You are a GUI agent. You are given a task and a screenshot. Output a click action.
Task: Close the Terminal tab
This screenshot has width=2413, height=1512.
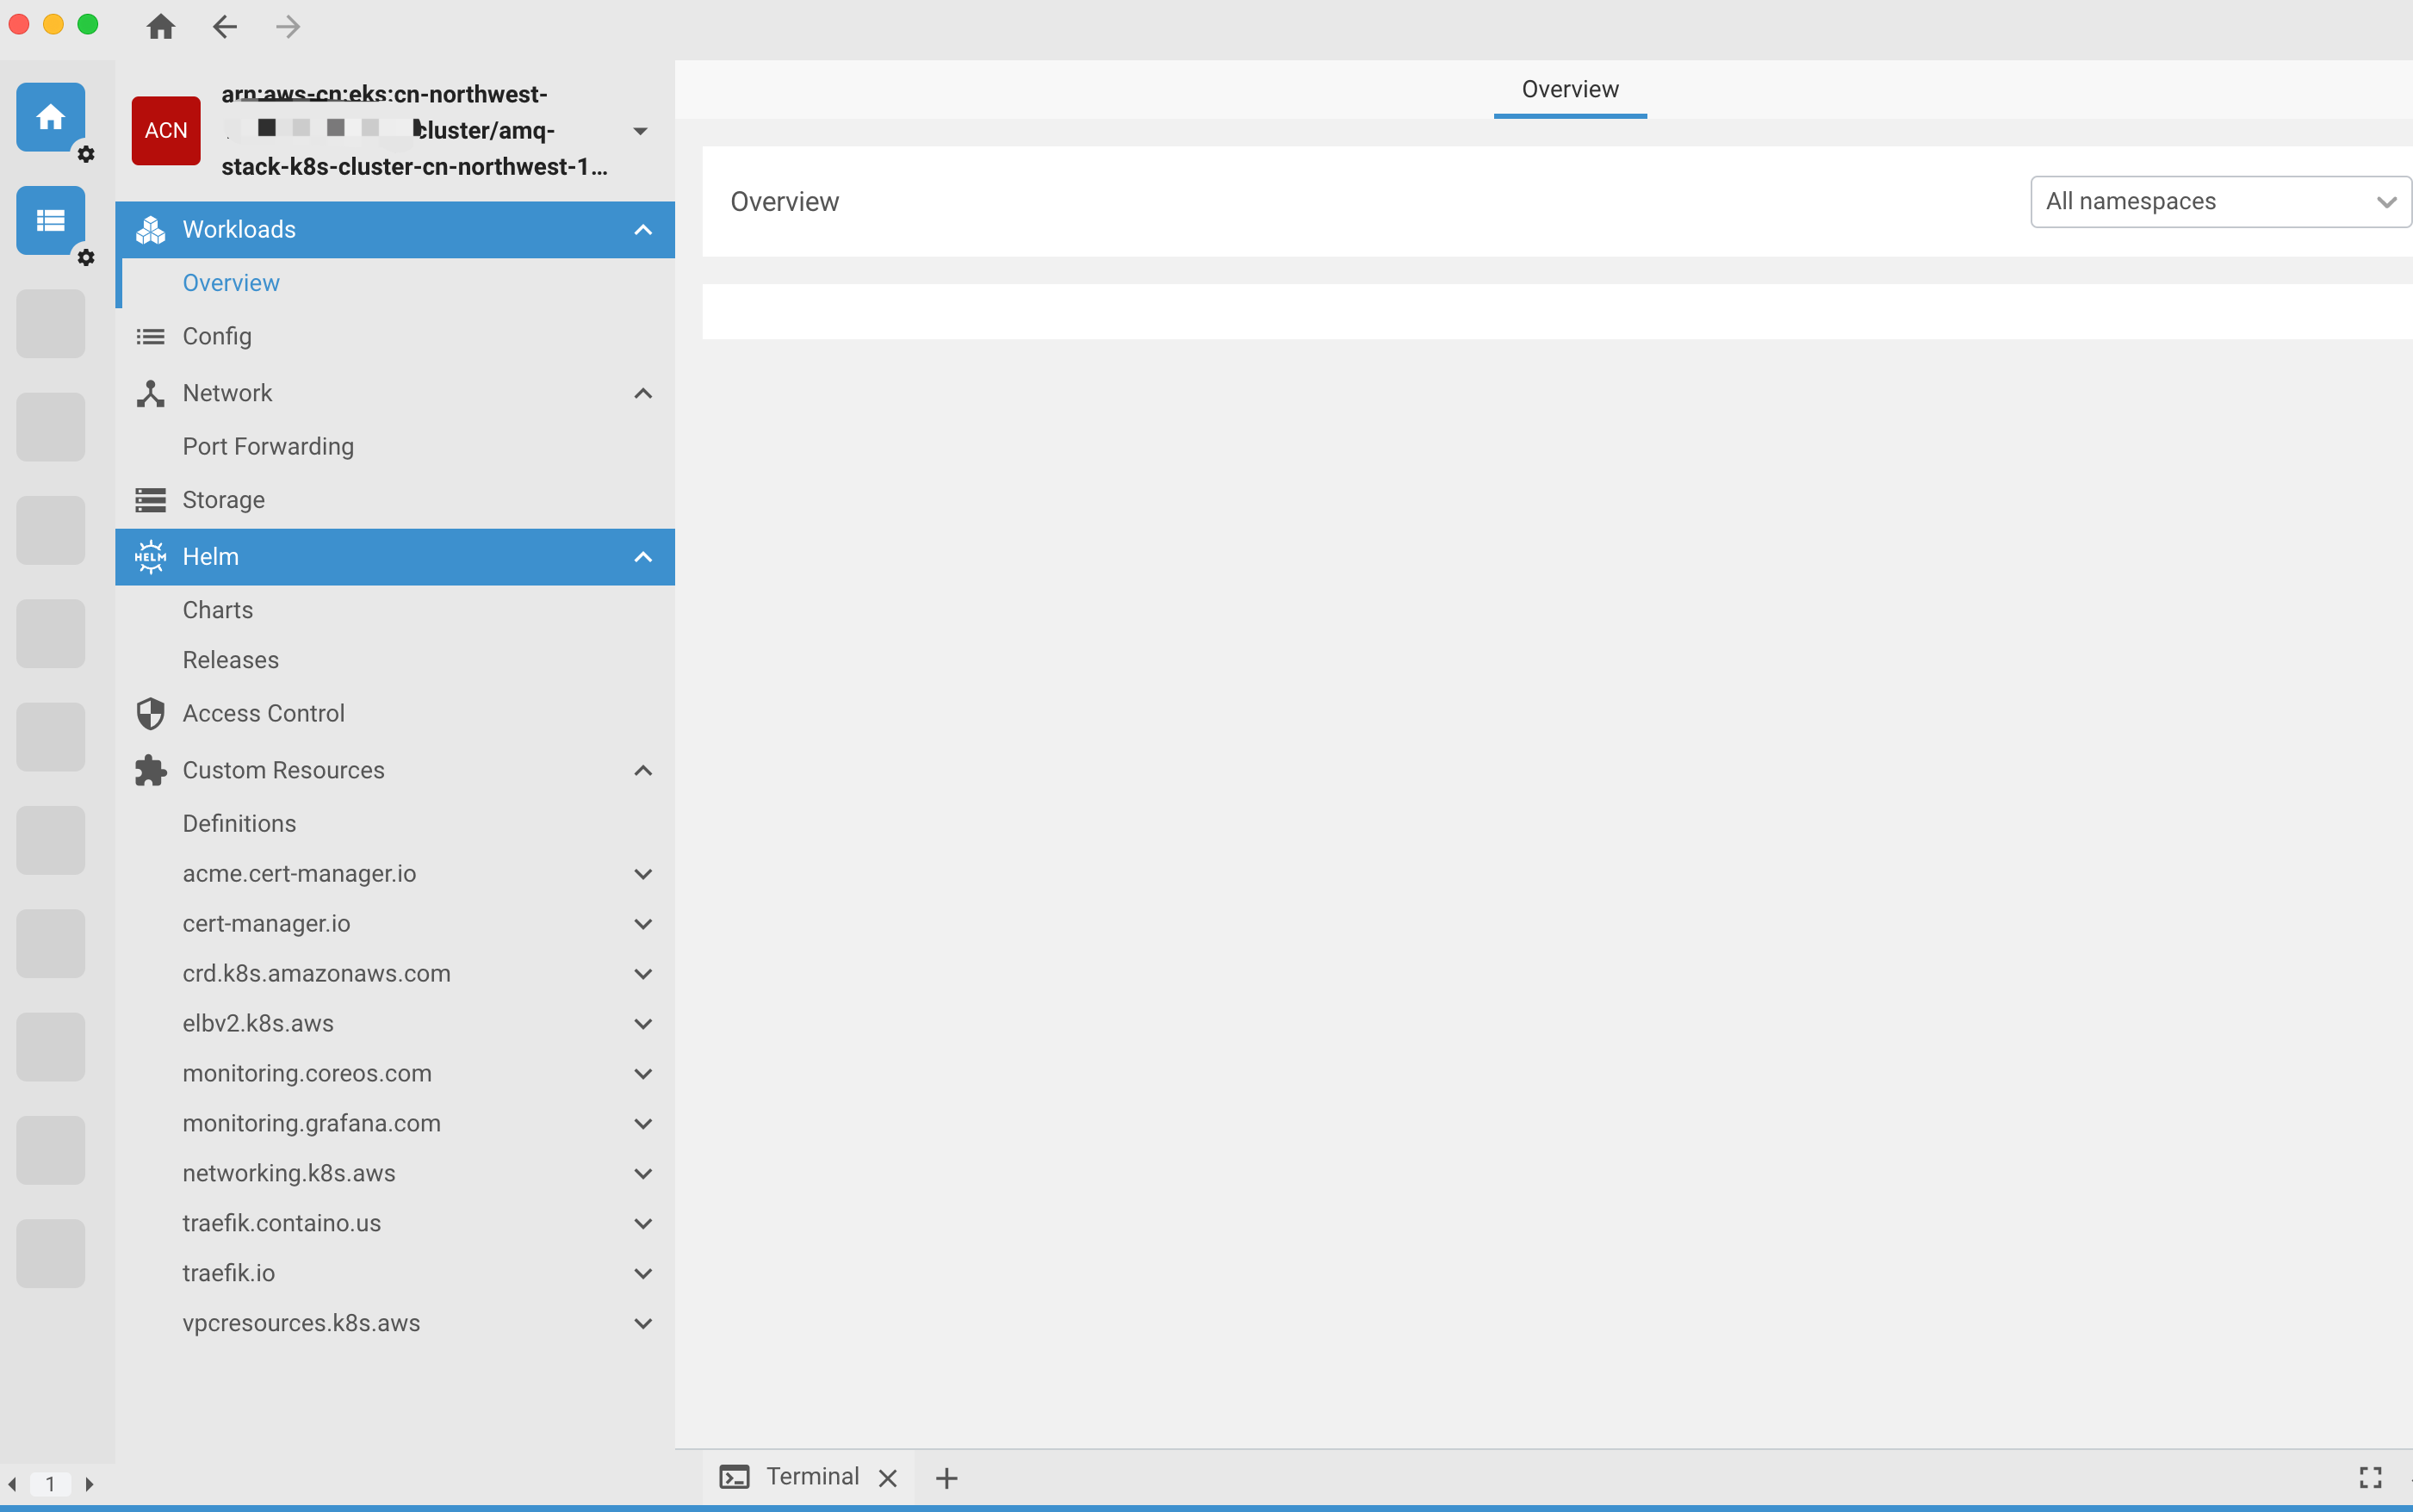tap(886, 1477)
